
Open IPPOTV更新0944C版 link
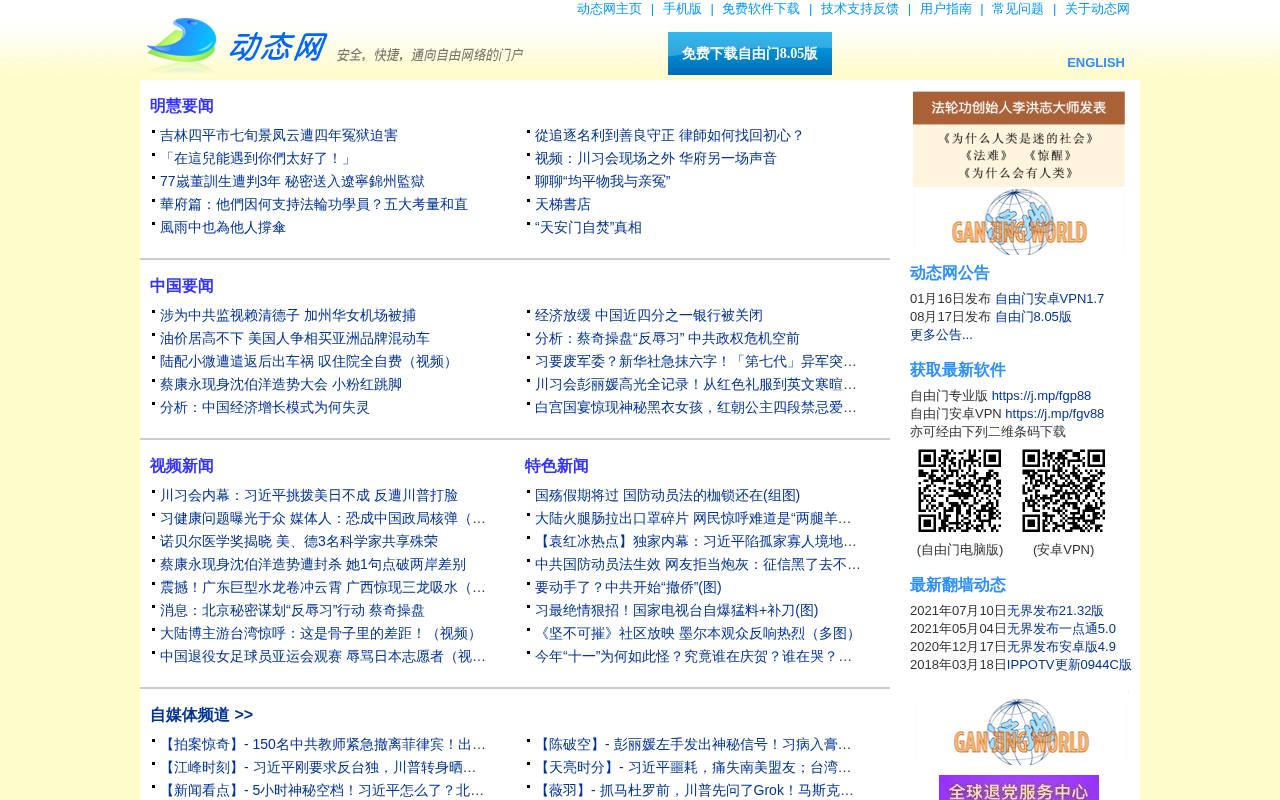[1069, 665]
